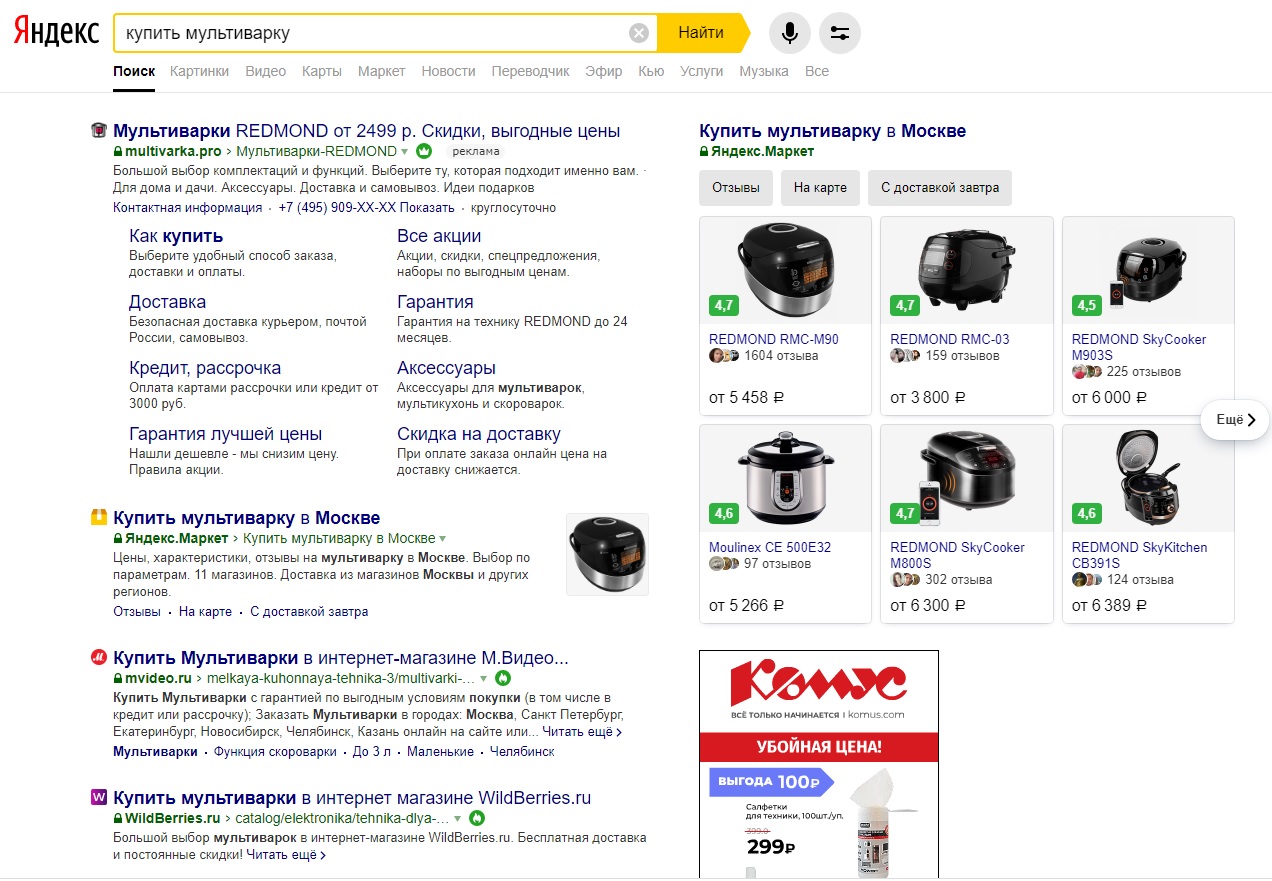The width and height of the screenshot is (1272, 881).
Task: Click the green crown badge near multivarka.pro
Action: (423, 152)
